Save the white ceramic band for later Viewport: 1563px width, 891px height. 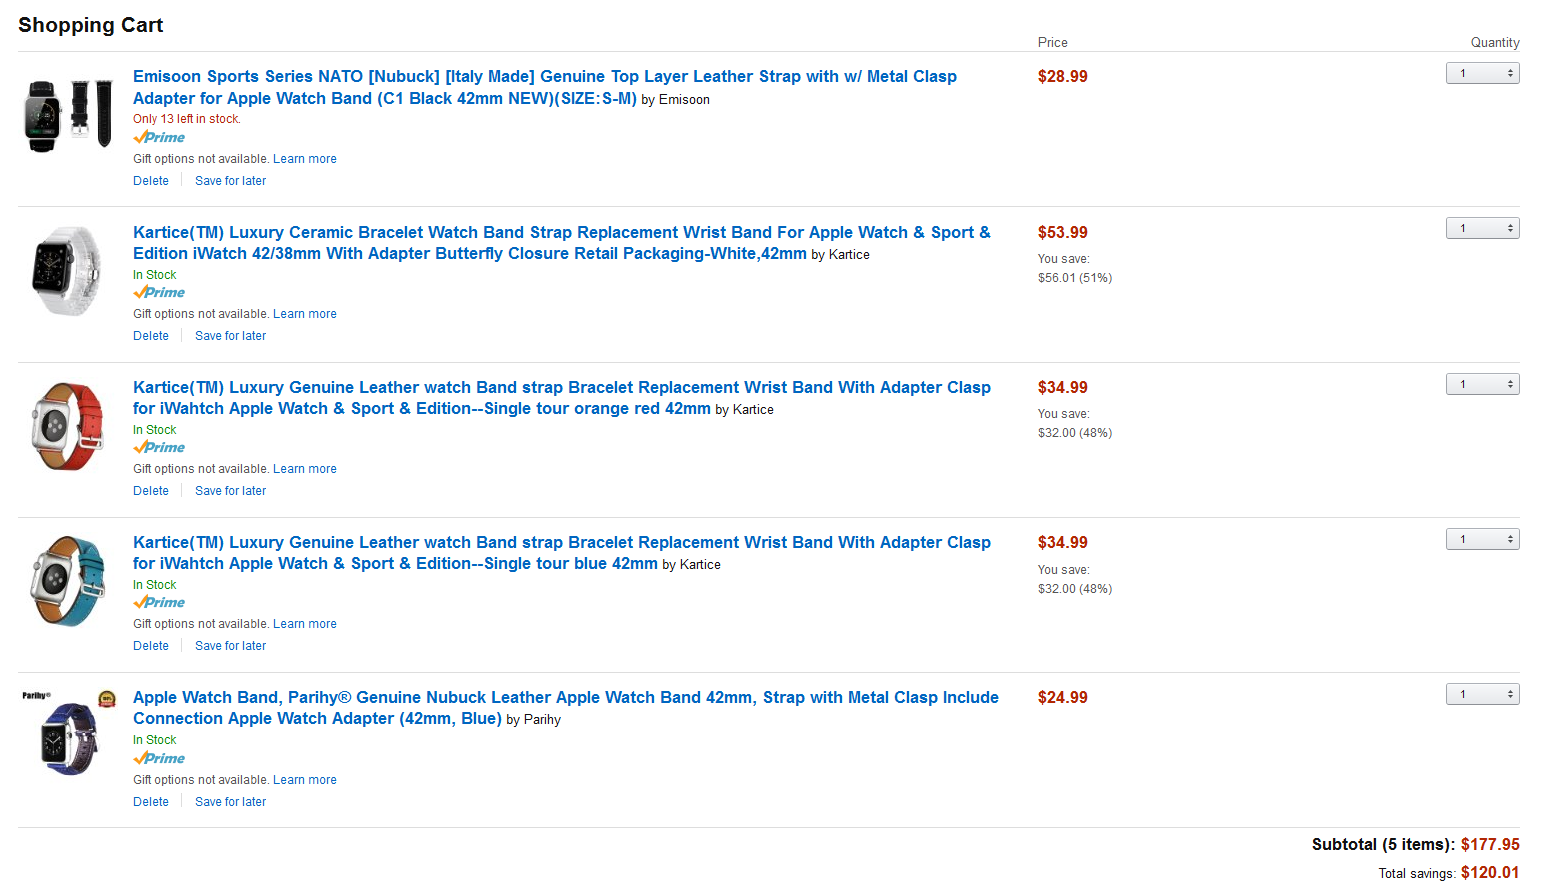coord(230,336)
